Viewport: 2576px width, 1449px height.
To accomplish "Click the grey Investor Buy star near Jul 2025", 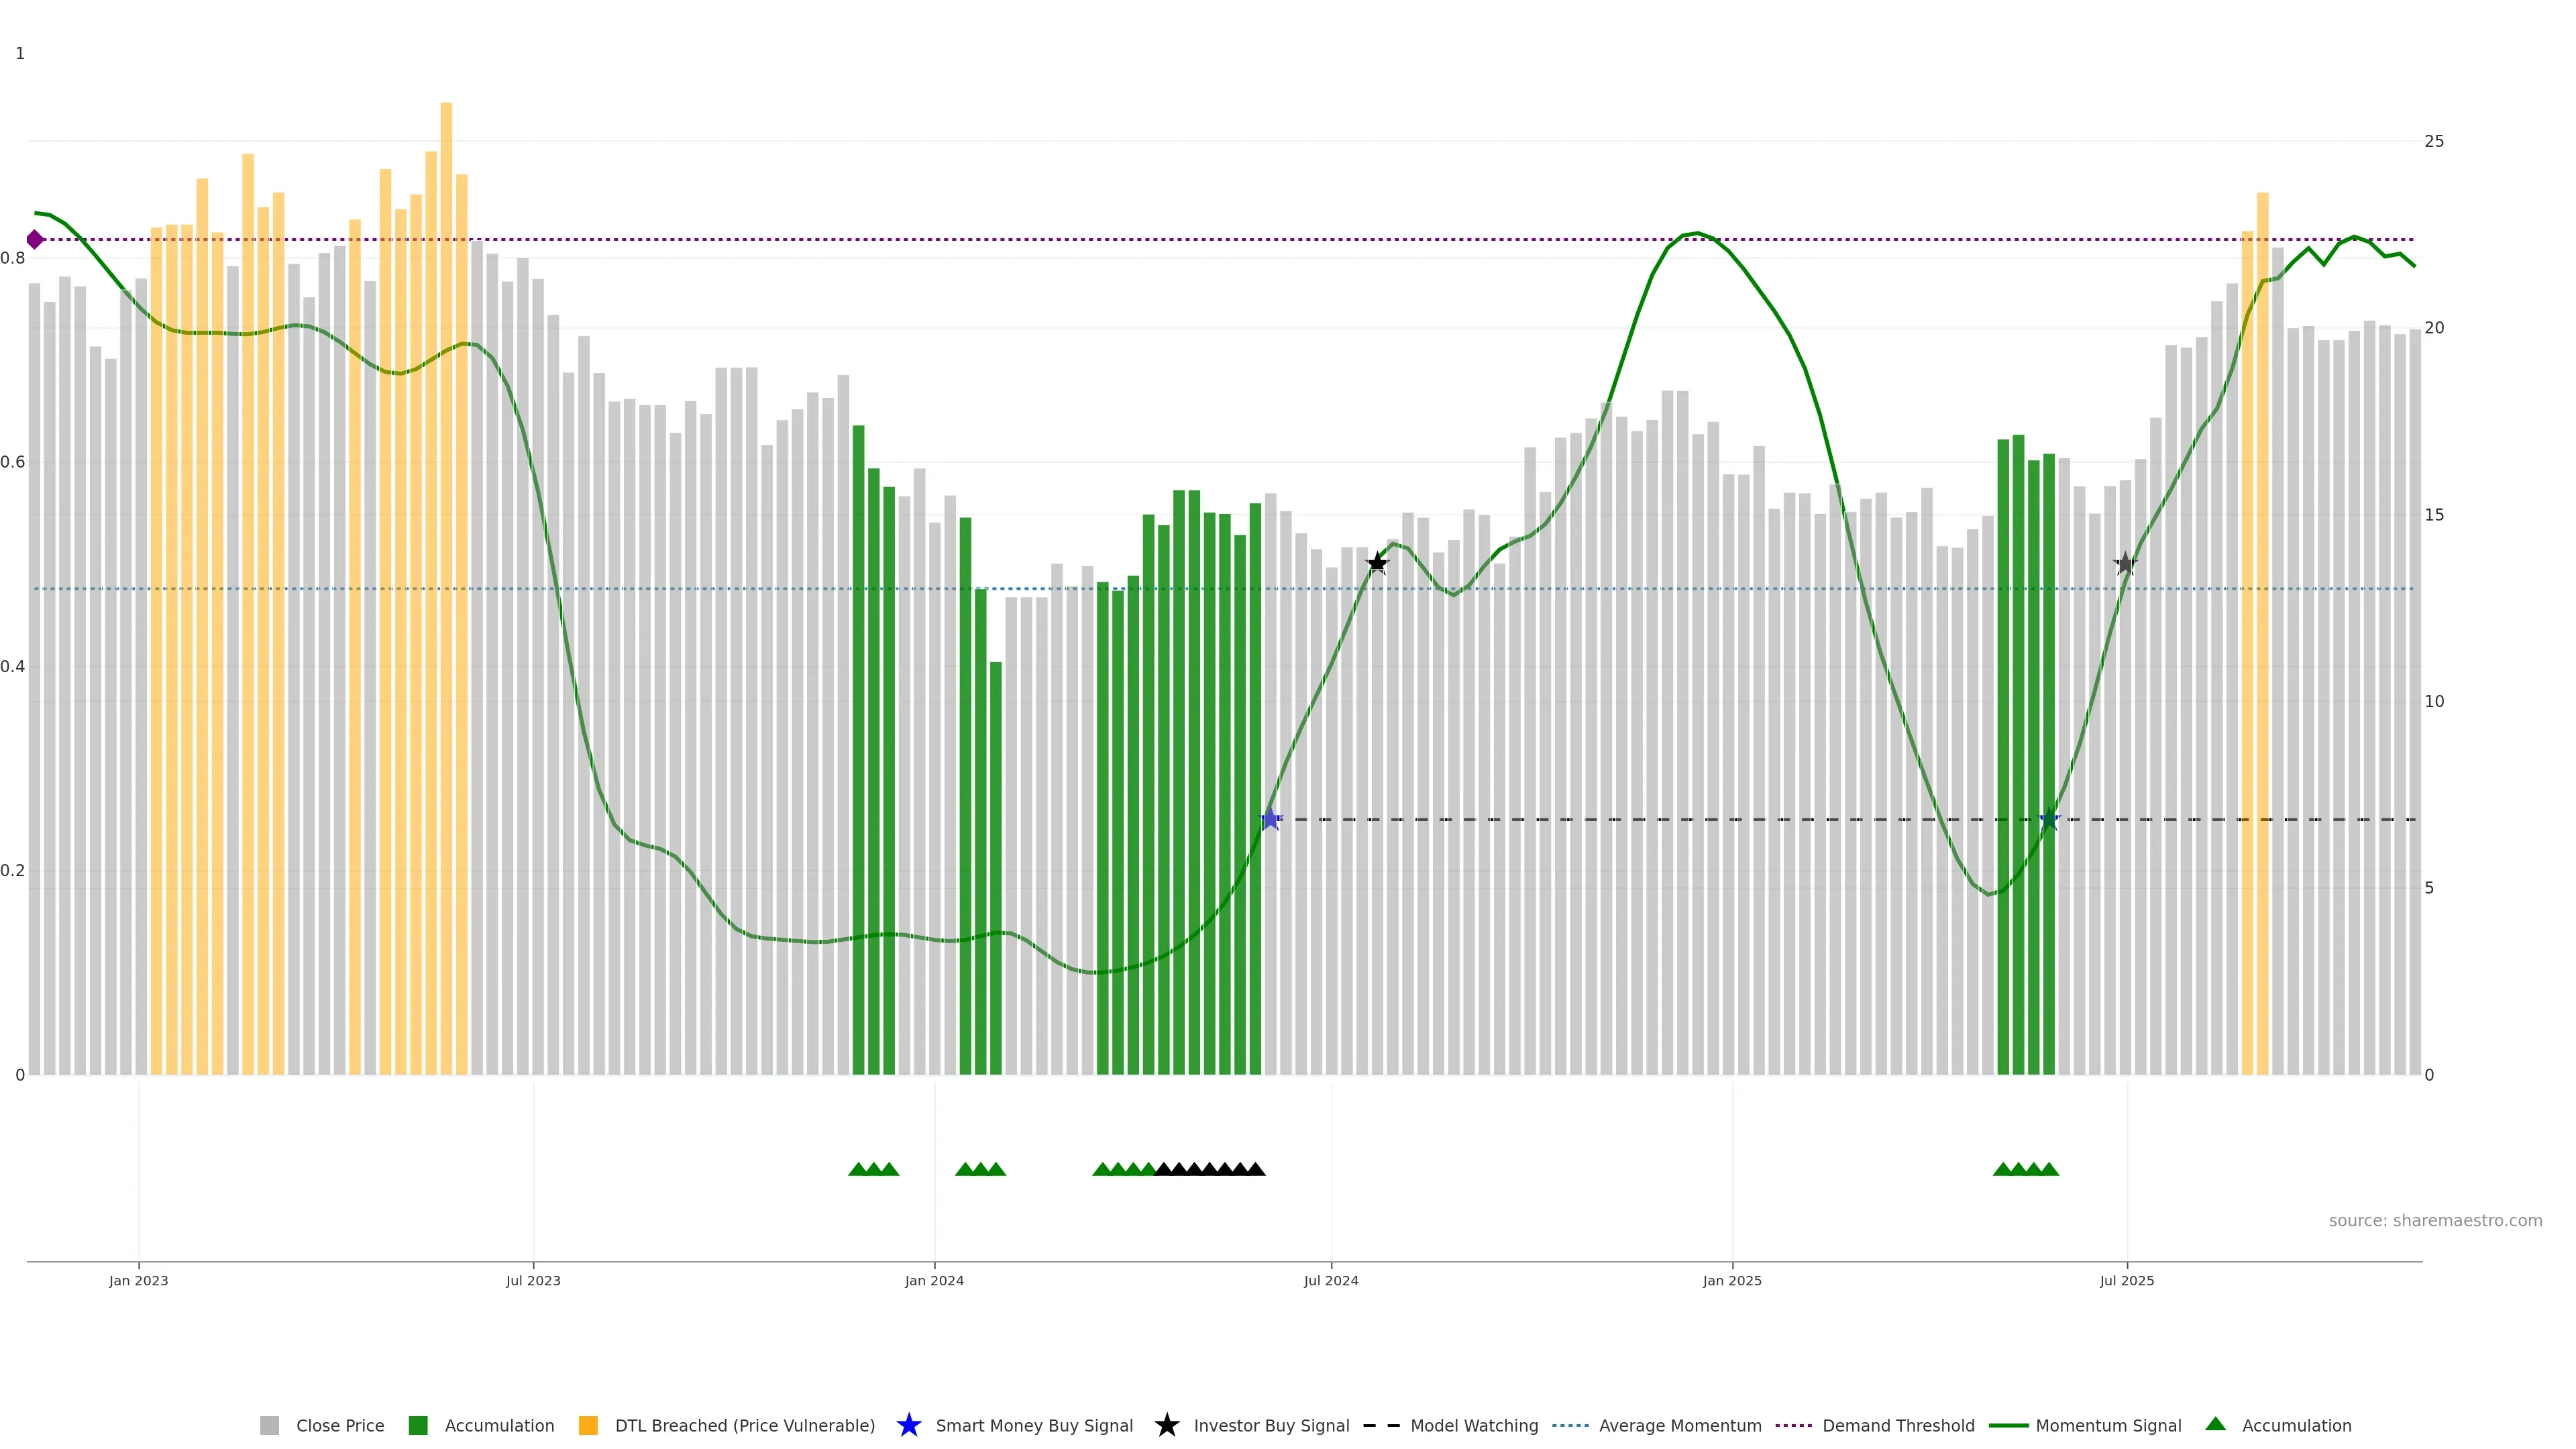I will tap(2125, 564).
